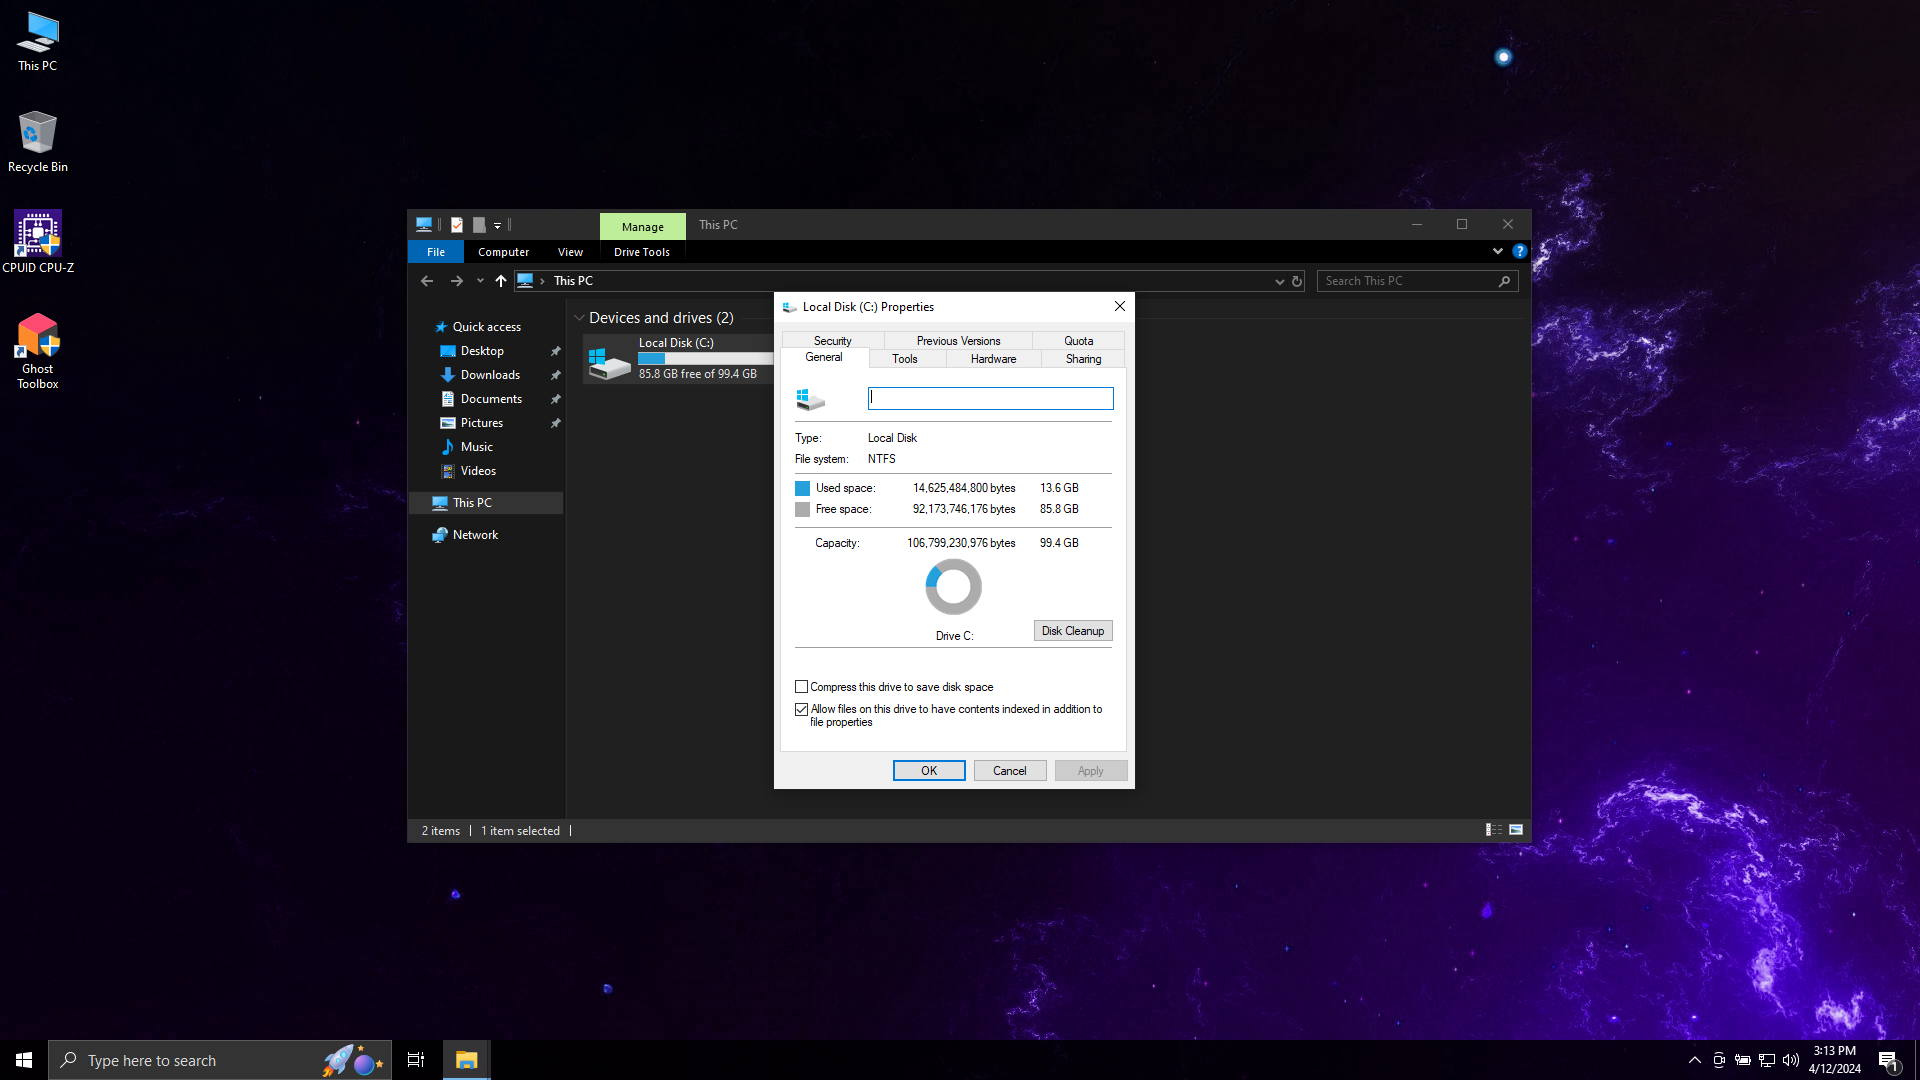Click the Disk Cleanup button
This screenshot has width=1920, height=1080.
pos(1072,631)
